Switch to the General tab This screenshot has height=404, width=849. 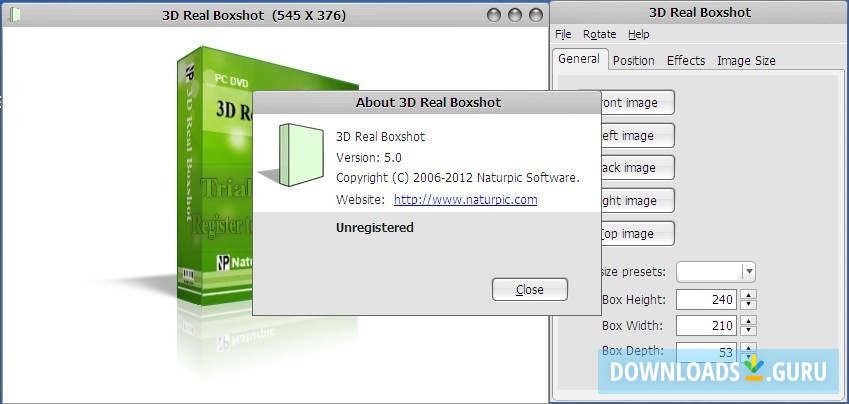579,59
